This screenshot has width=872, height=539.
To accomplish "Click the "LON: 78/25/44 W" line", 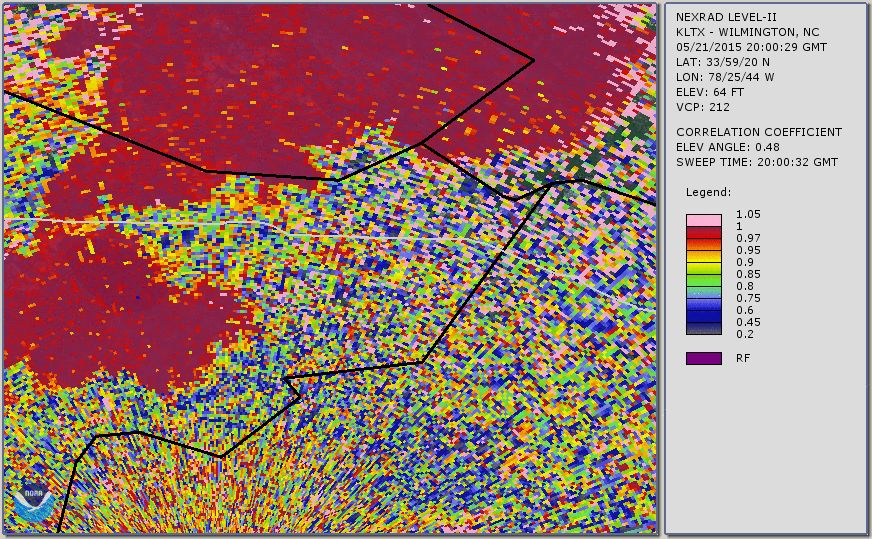I will (x=725, y=77).
